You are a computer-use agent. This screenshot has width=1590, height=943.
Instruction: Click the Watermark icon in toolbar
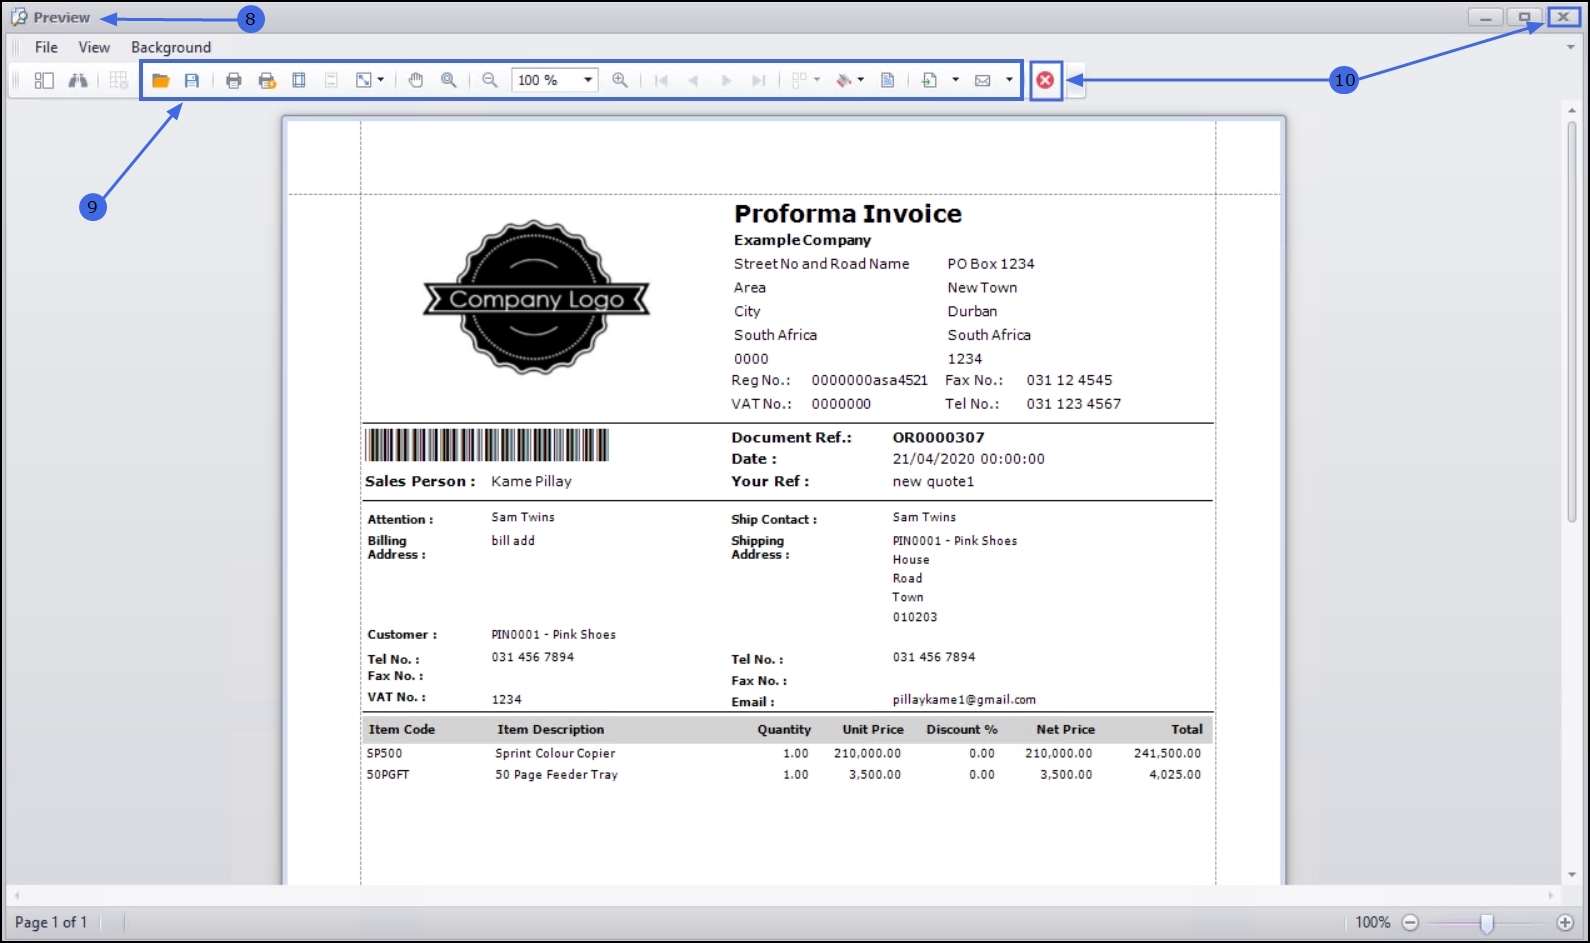pos(887,80)
